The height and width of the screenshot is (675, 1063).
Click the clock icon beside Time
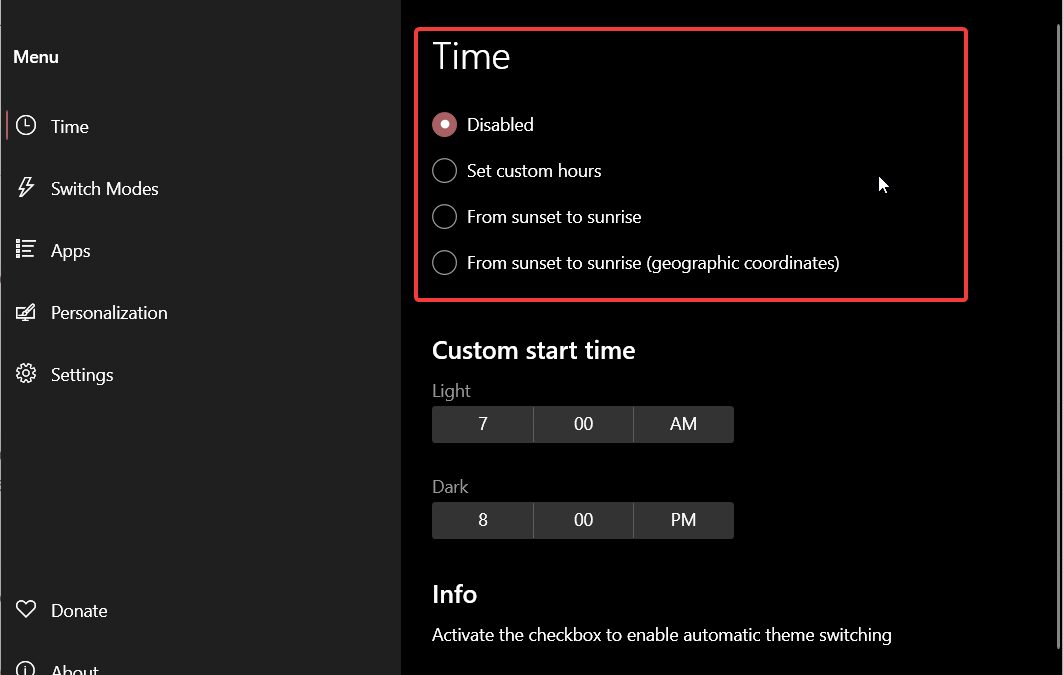[x=25, y=125]
